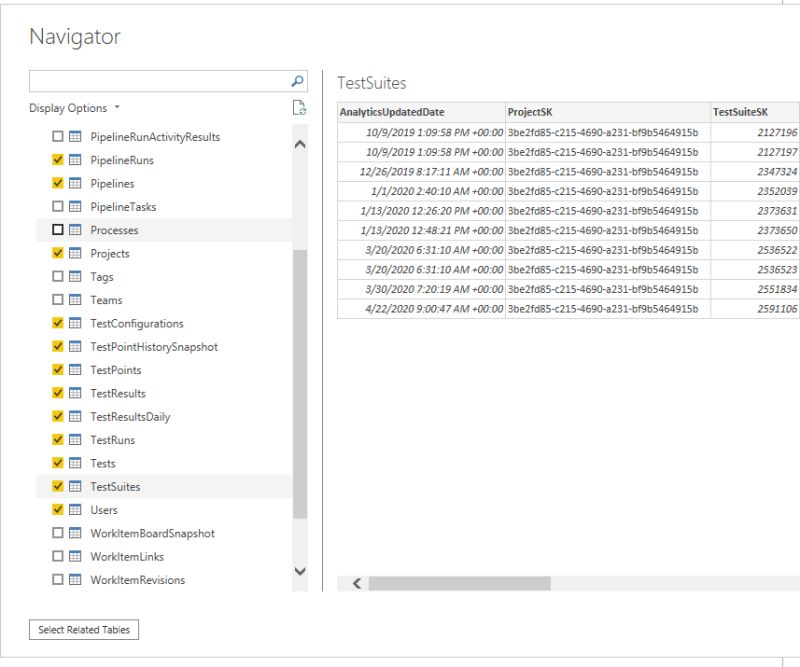This screenshot has width=800, height=667.
Task: Open the Display Options dropdown
Action: [x=74, y=108]
